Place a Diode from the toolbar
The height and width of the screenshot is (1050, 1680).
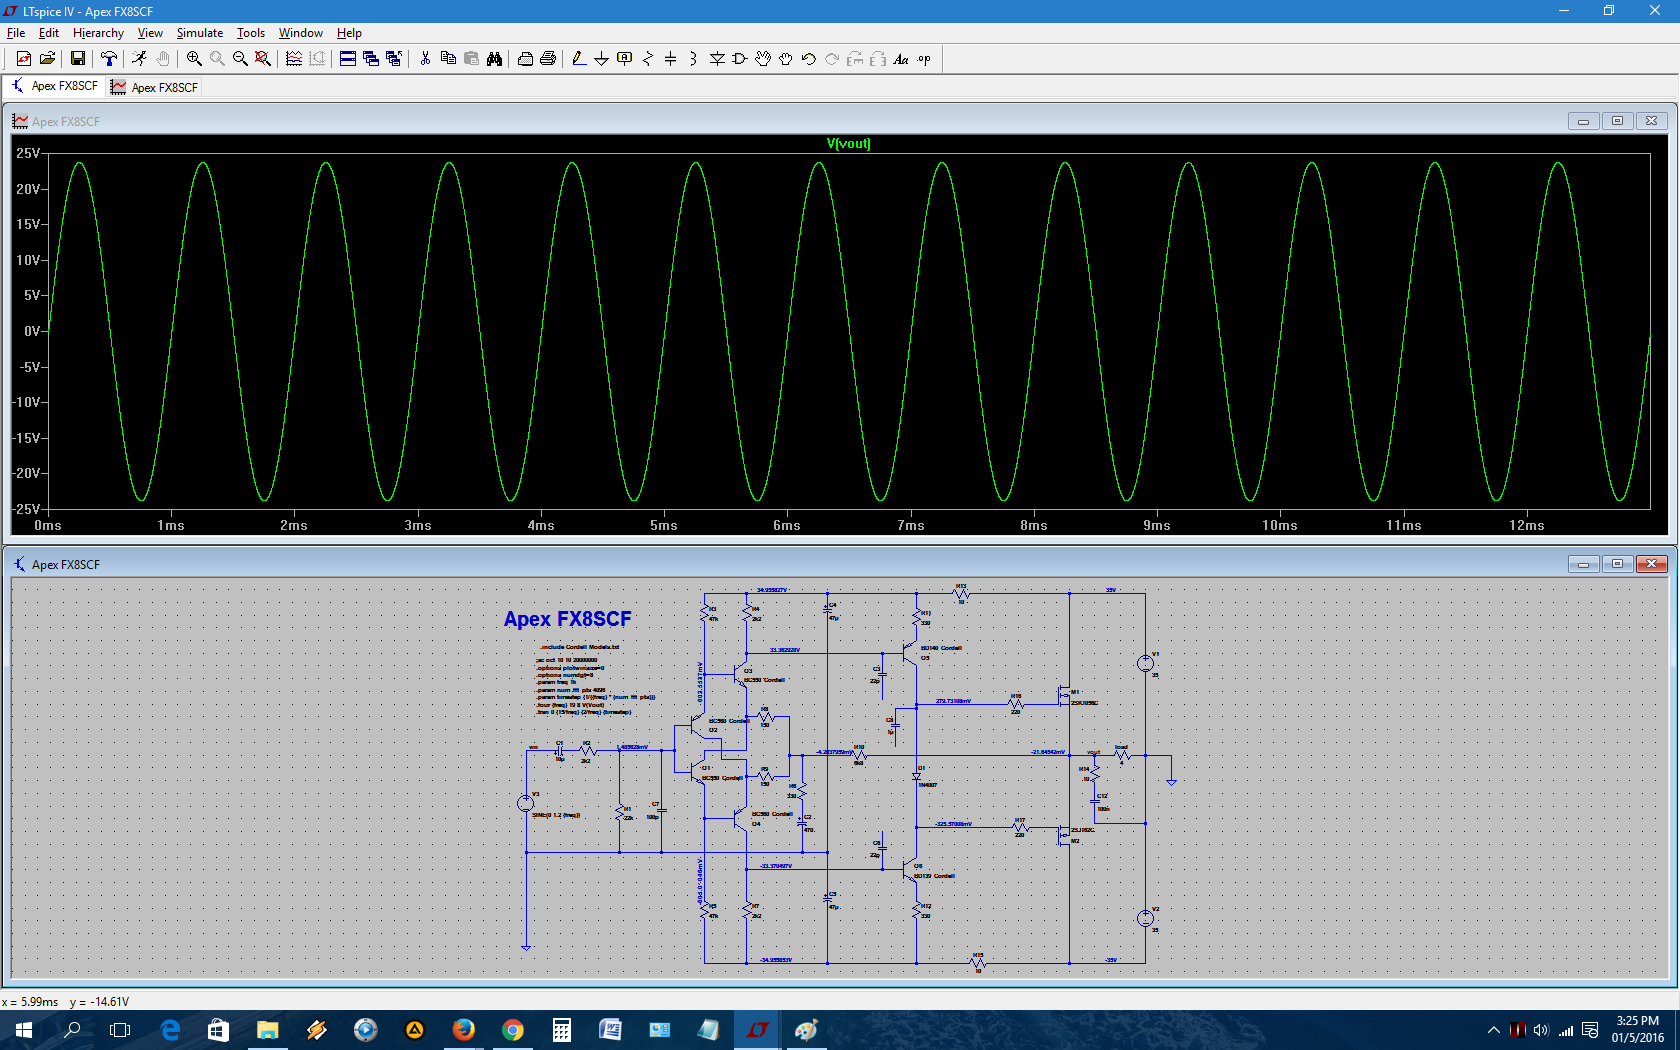point(717,59)
